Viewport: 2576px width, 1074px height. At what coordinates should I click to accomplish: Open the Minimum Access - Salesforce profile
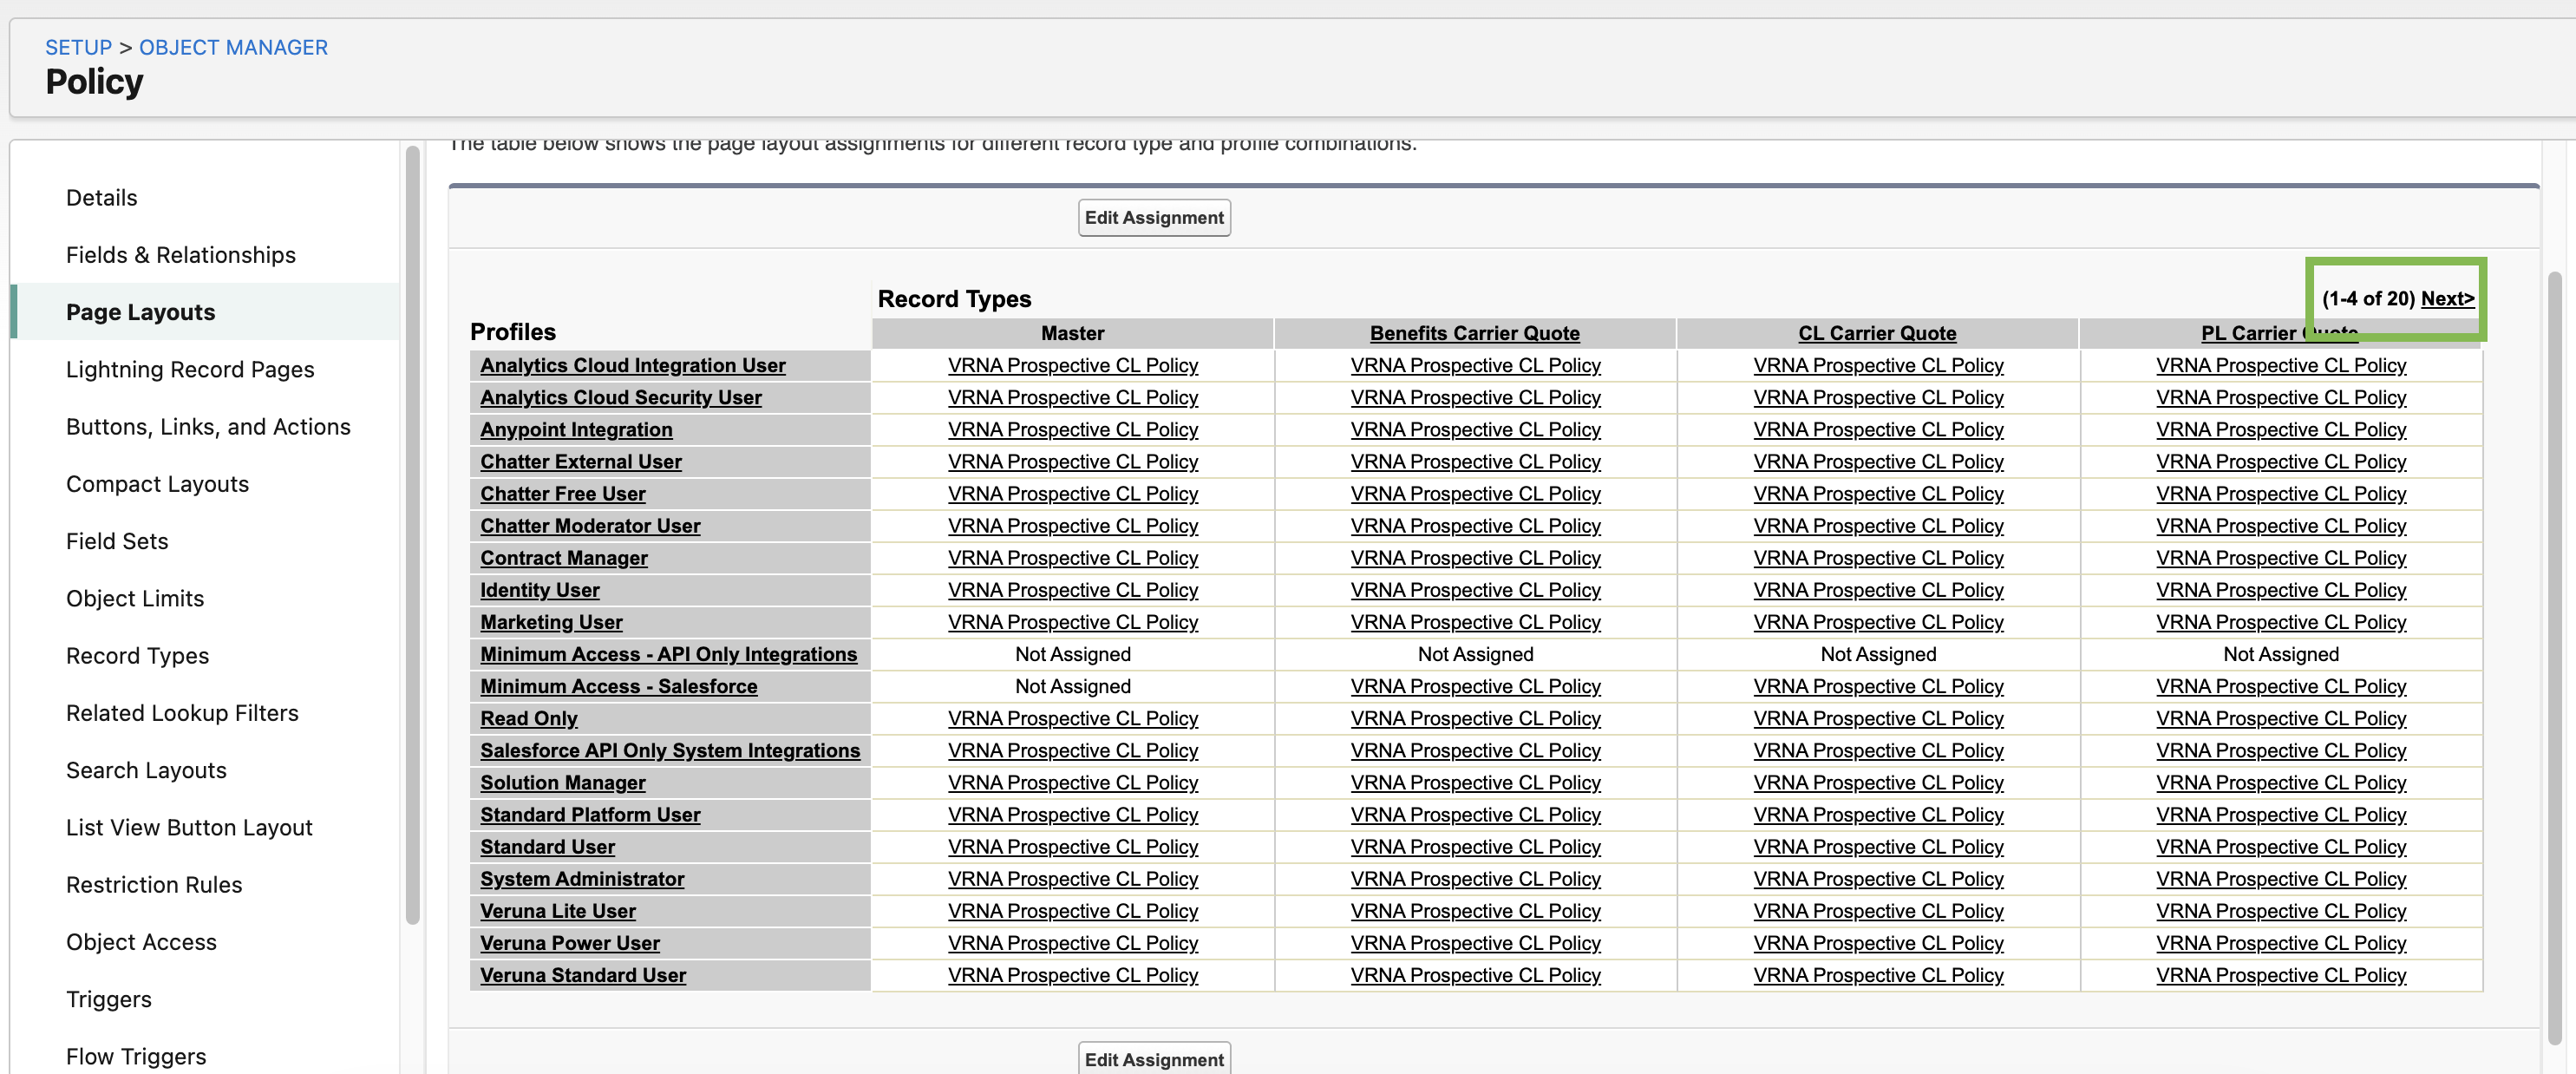pyautogui.click(x=618, y=685)
